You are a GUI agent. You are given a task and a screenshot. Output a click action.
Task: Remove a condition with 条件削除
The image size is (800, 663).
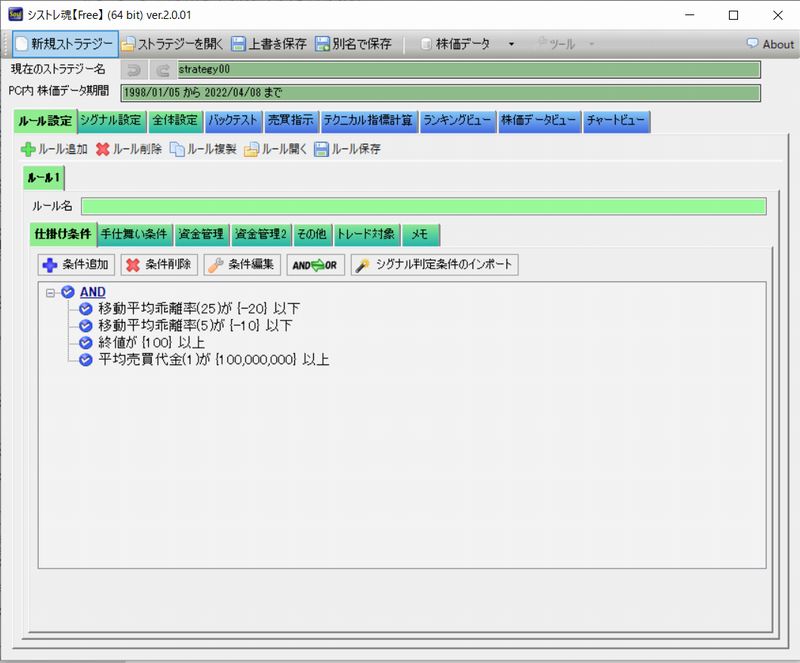click(159, 265)
